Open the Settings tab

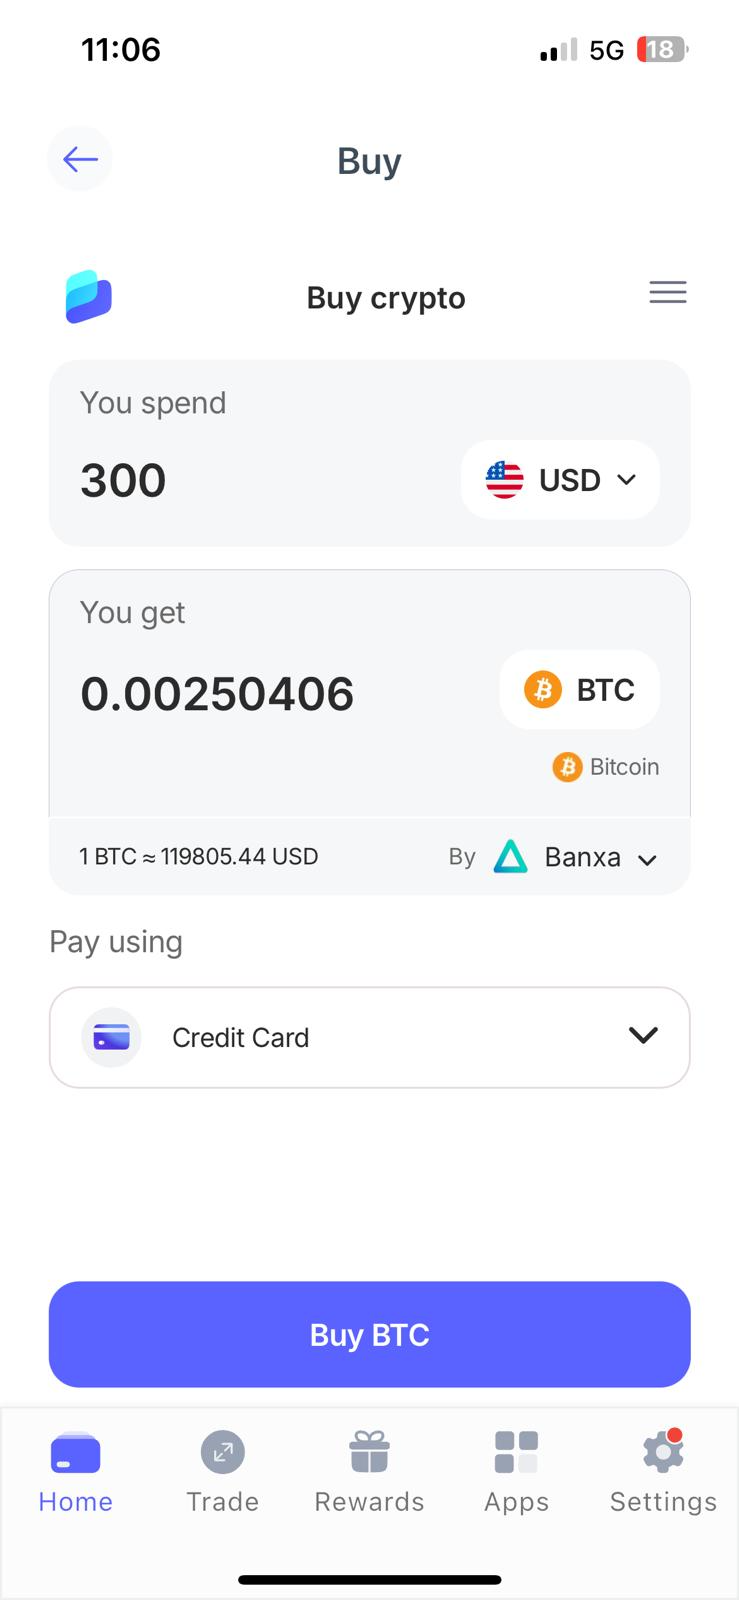tap(663, 1470)
